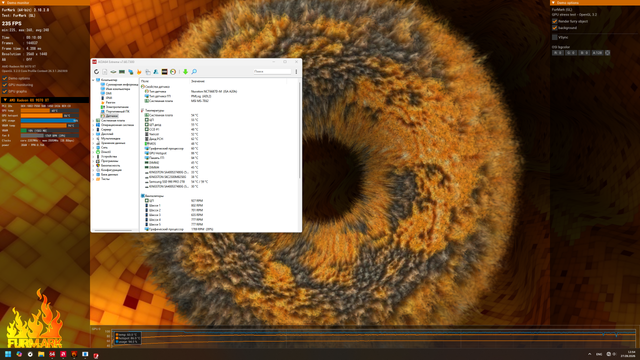Select Конфигурация in the tree
The image size is (640, 360).
(x=109, y=170)
